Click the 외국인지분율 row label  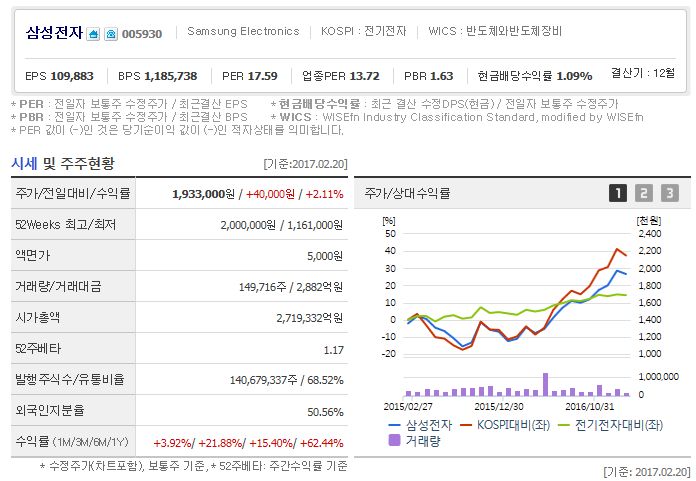[x=50, y=410]
